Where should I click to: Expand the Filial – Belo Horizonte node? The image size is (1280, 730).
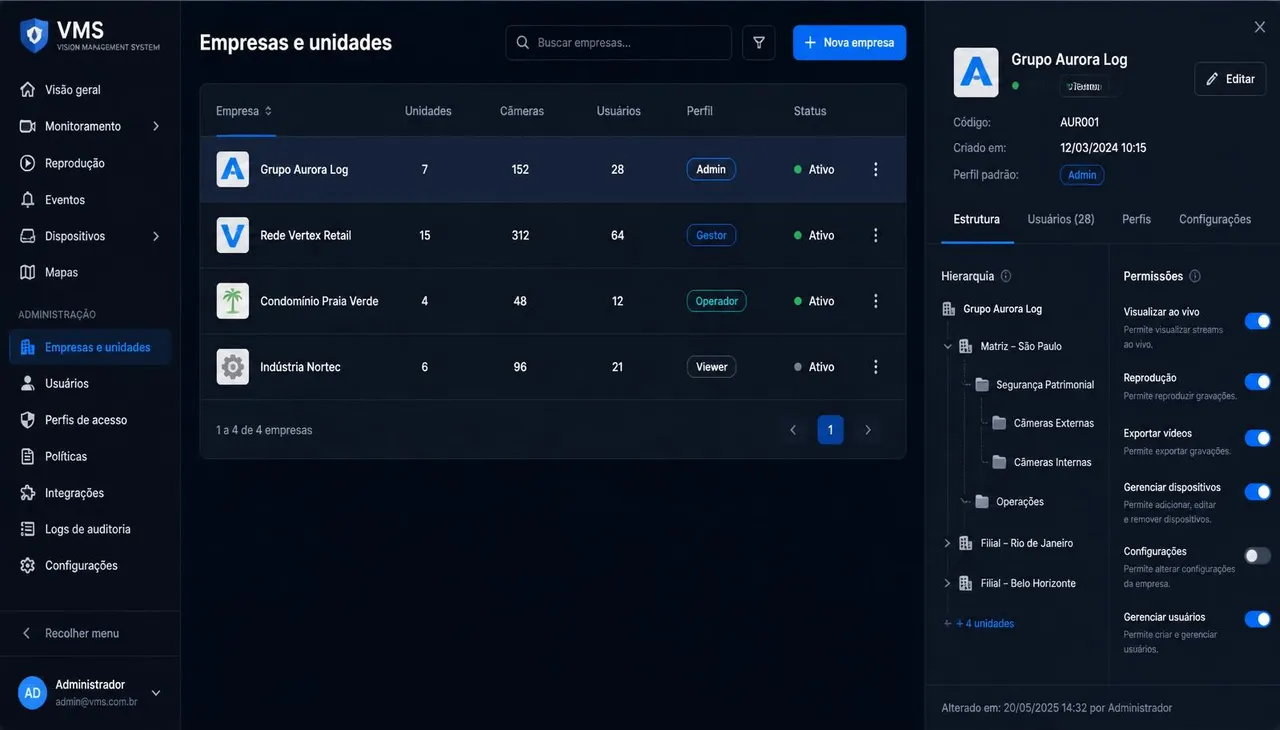pos(948,583)
